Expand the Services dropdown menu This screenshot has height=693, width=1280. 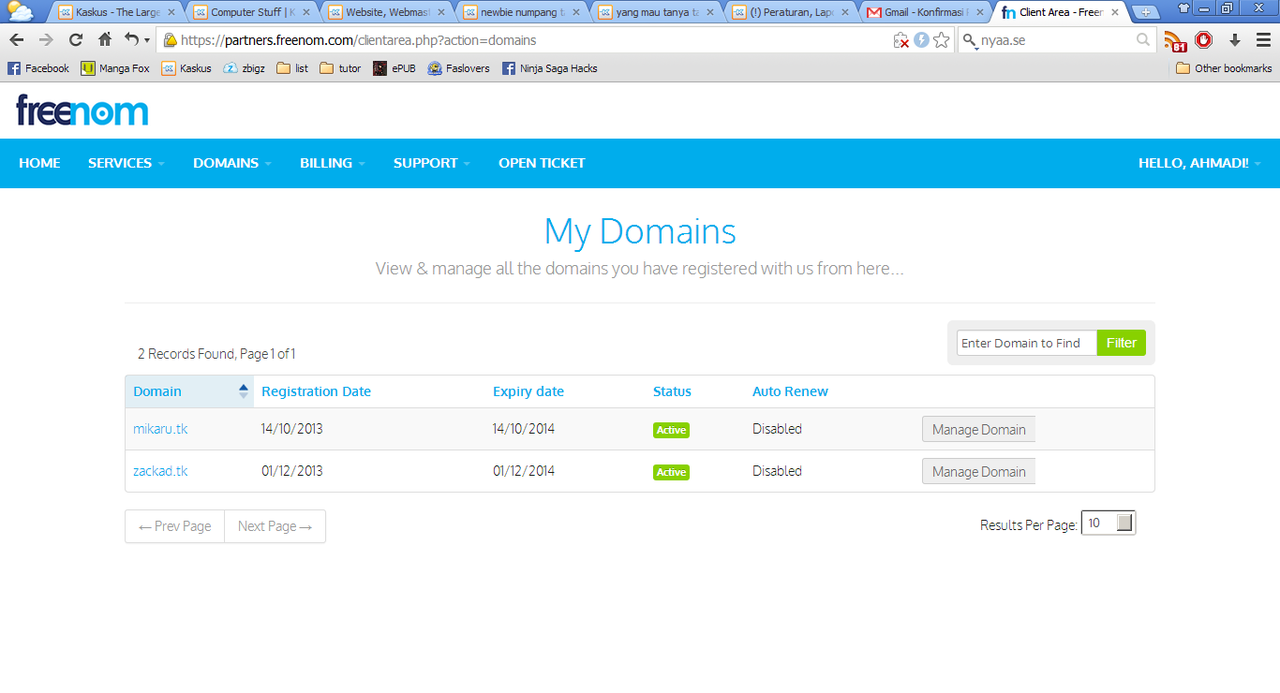tap(126, 163)
